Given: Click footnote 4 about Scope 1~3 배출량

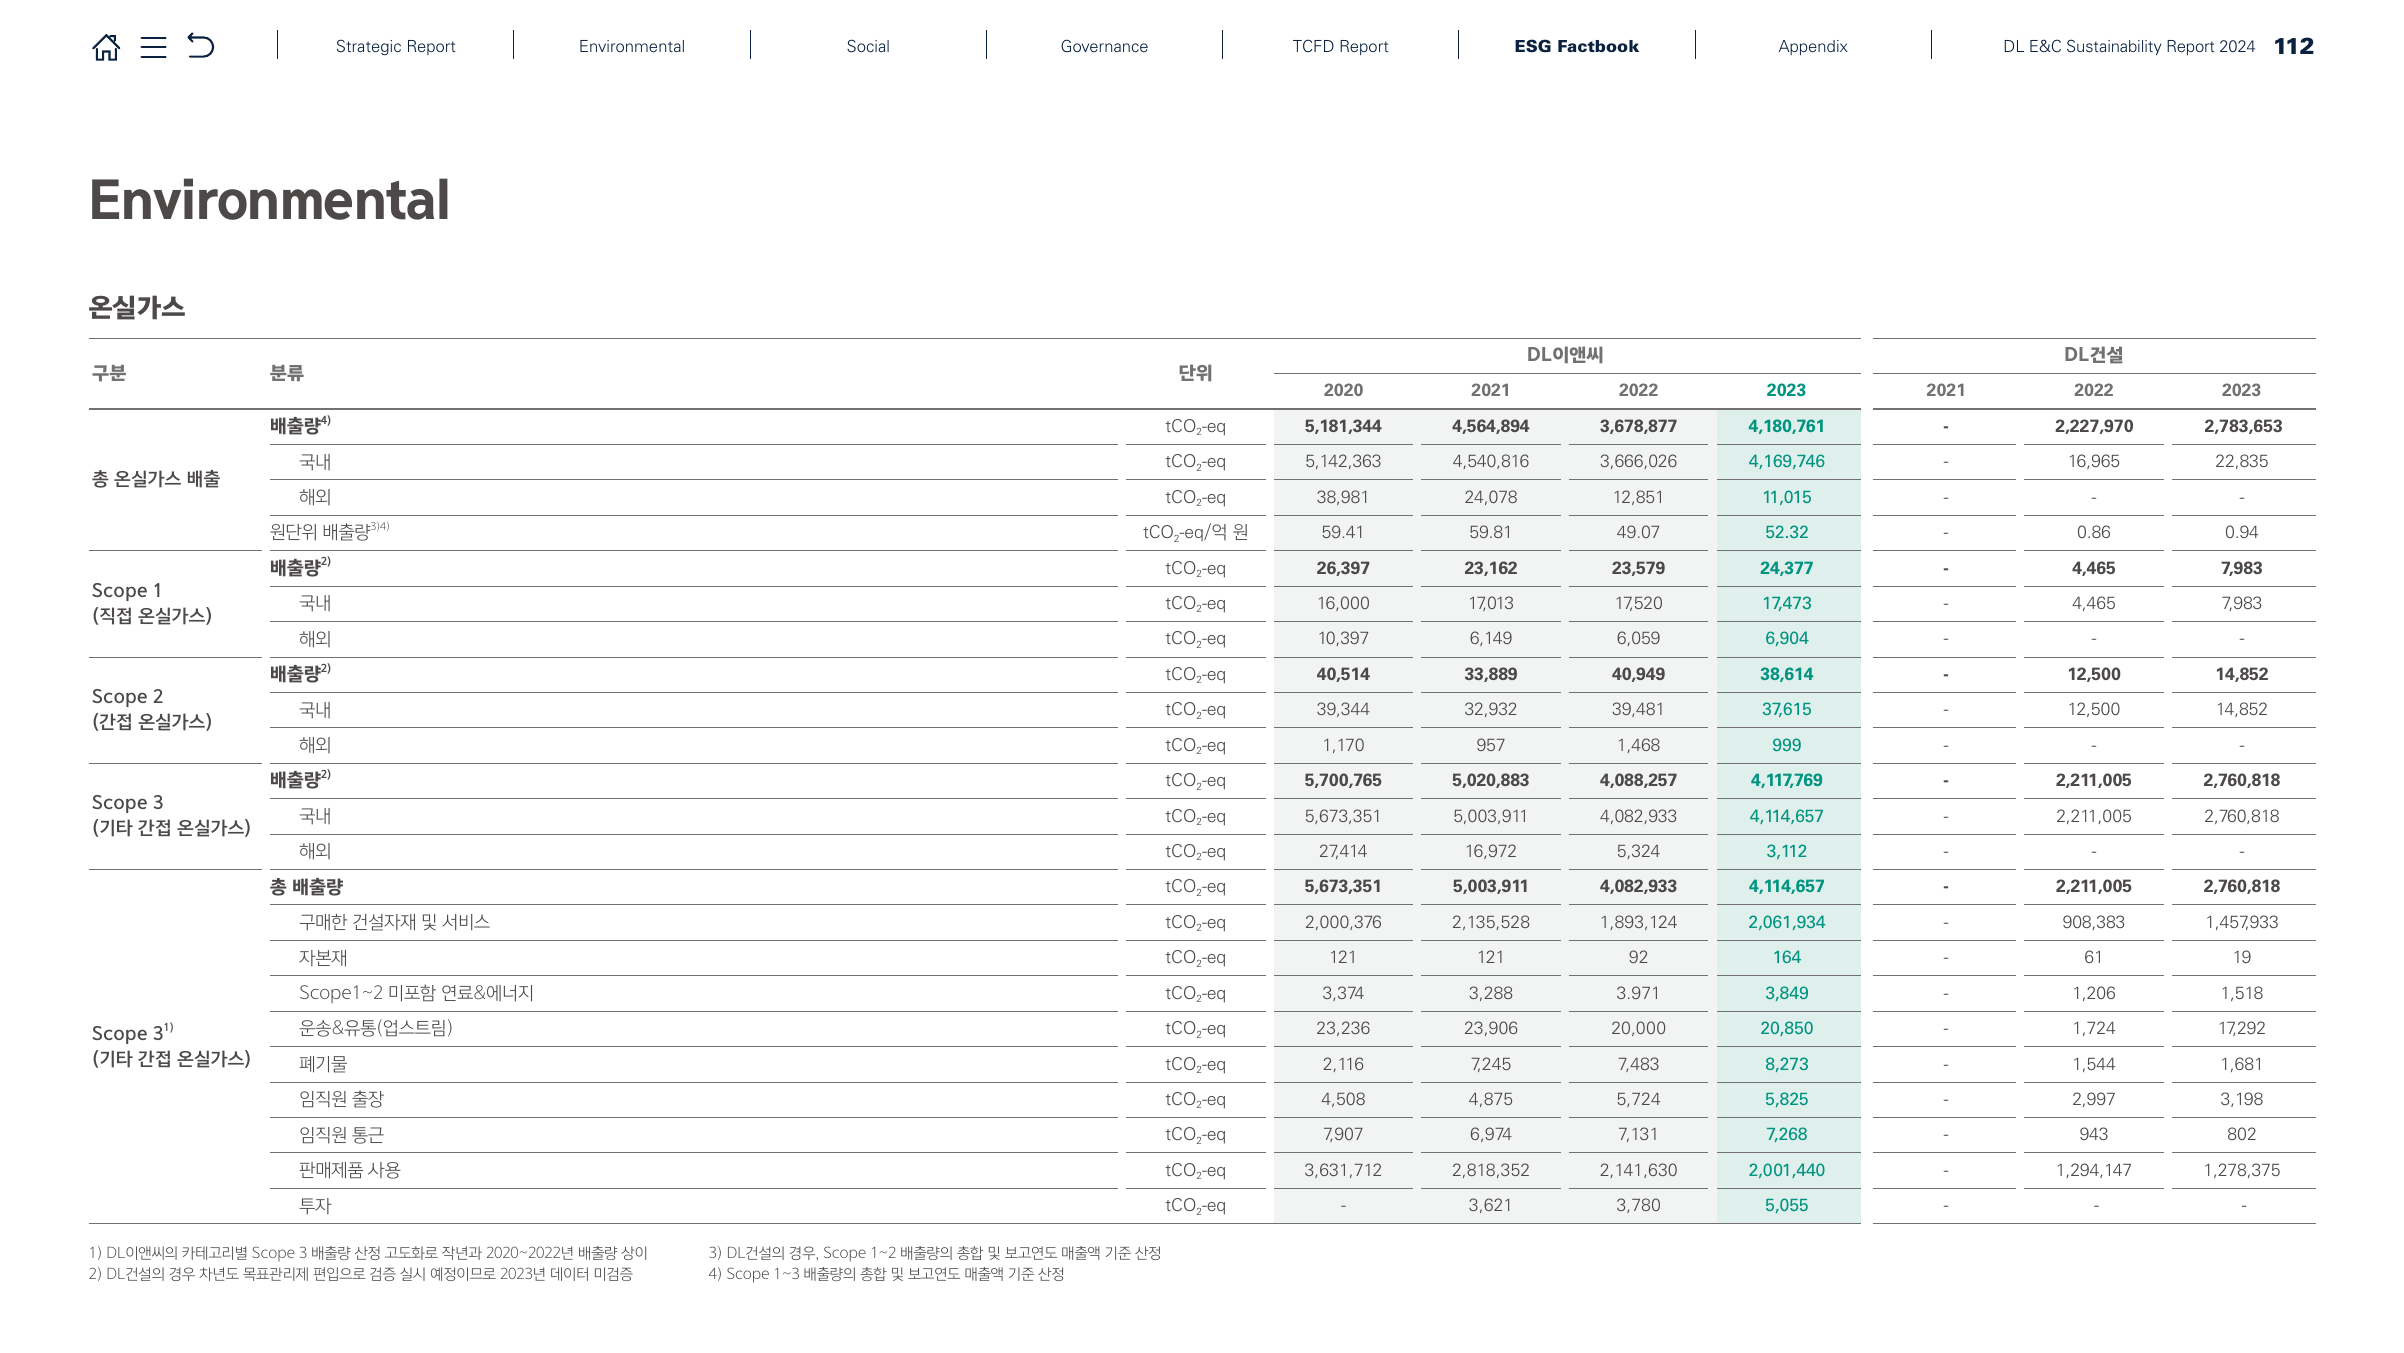Looking at the screenshot, I should point(886,1274).
